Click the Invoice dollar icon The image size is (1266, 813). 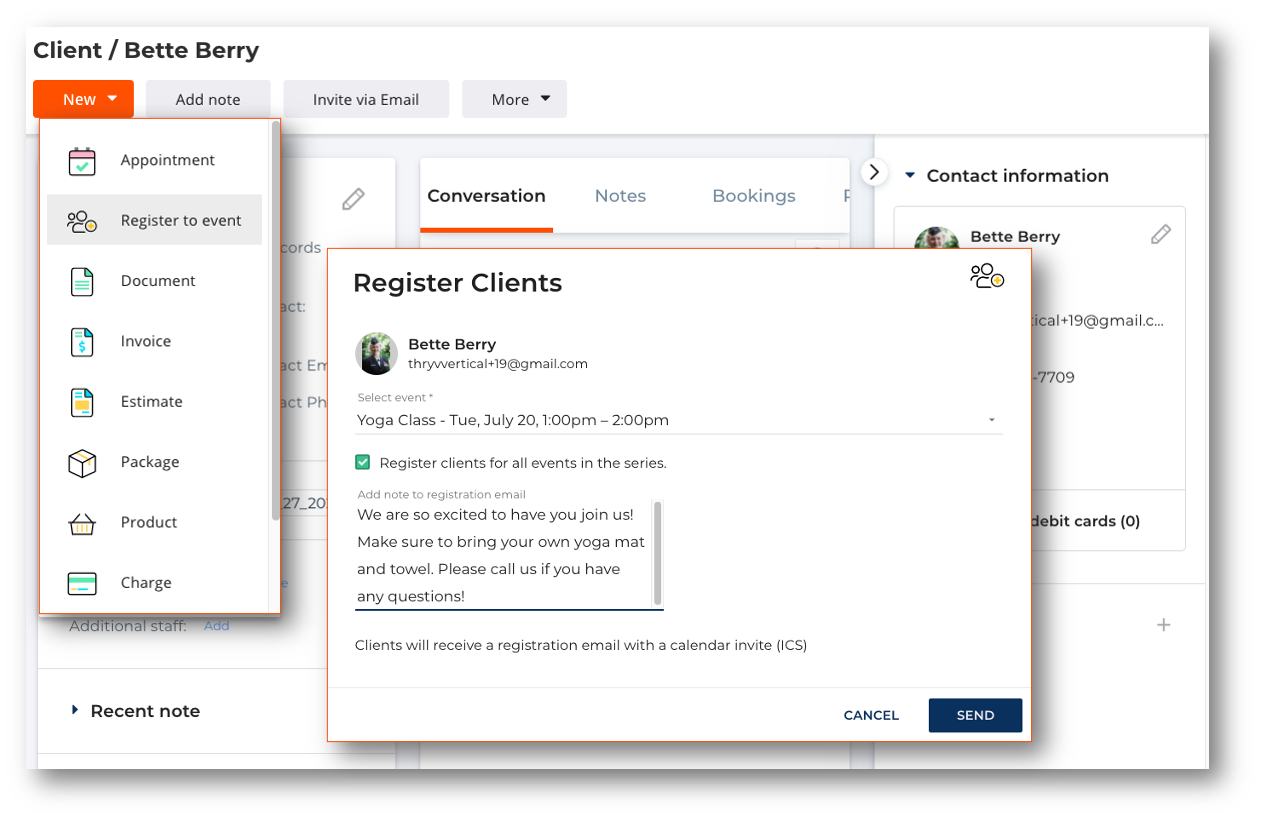(82, 342)
